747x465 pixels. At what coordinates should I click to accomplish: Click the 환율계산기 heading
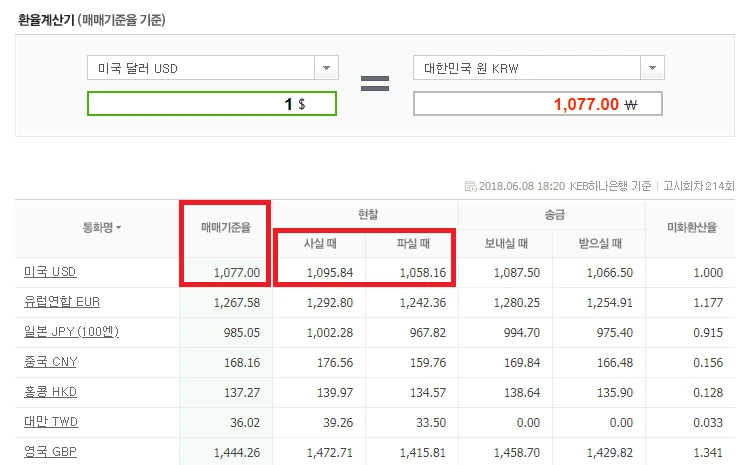coord(46,20)
